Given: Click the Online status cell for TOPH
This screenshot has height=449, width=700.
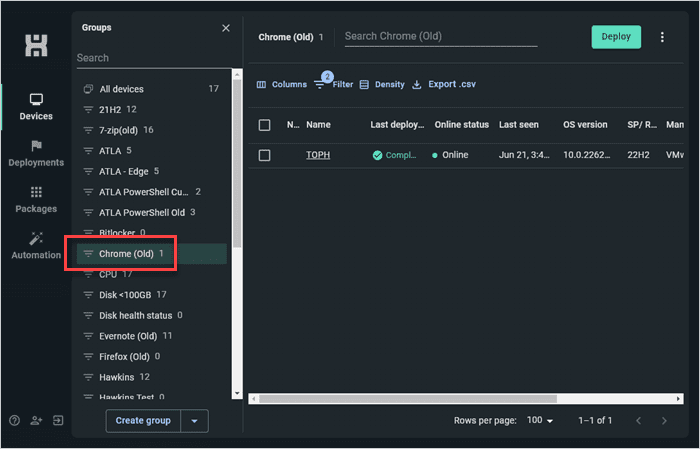Looking at the screenshot, I should tap(450, 155).
